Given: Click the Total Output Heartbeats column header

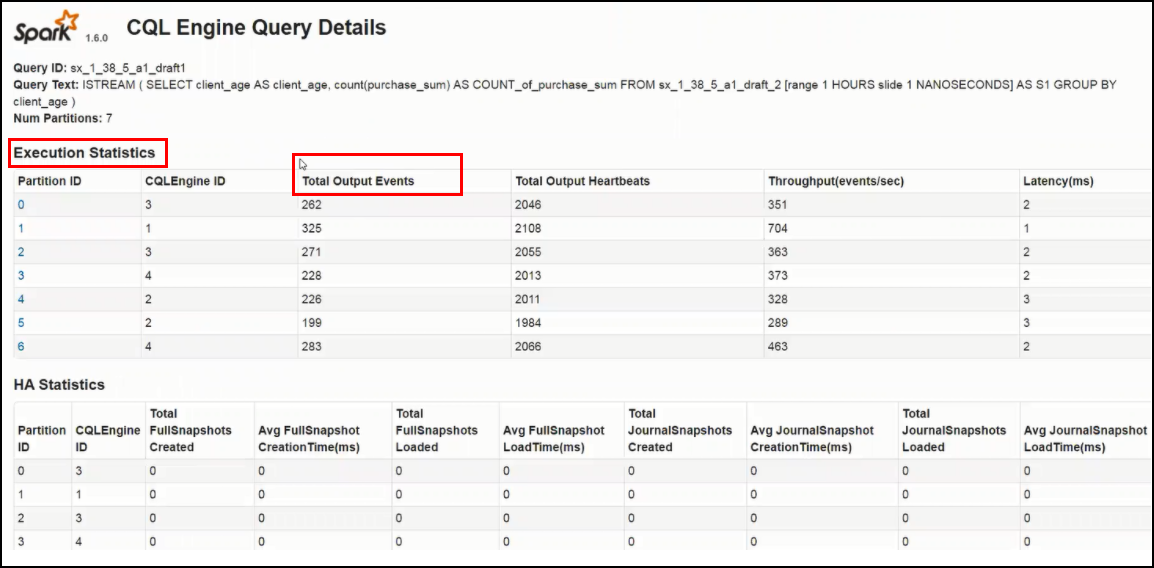Looking at the screenshot, I should coord(582,181).
